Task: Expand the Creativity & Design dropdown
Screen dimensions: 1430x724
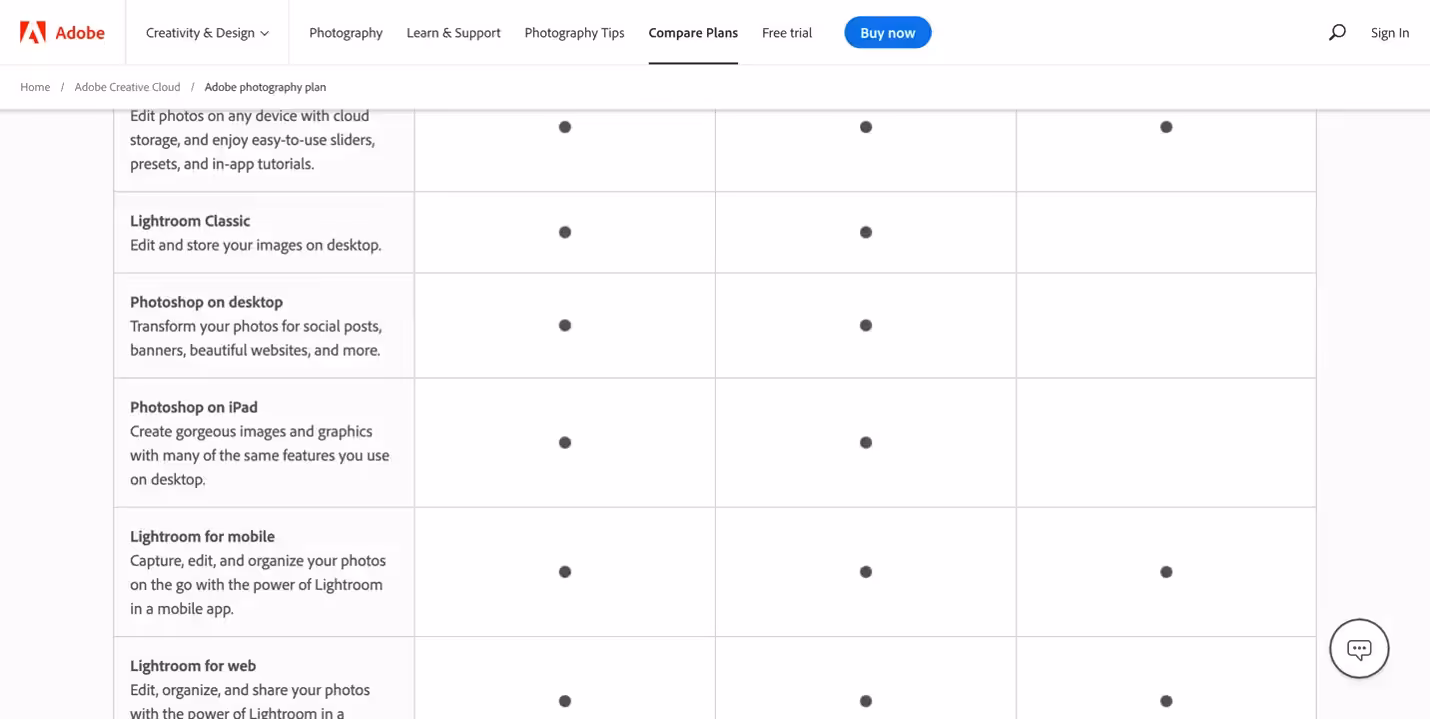Action: (x=207, y=33)
